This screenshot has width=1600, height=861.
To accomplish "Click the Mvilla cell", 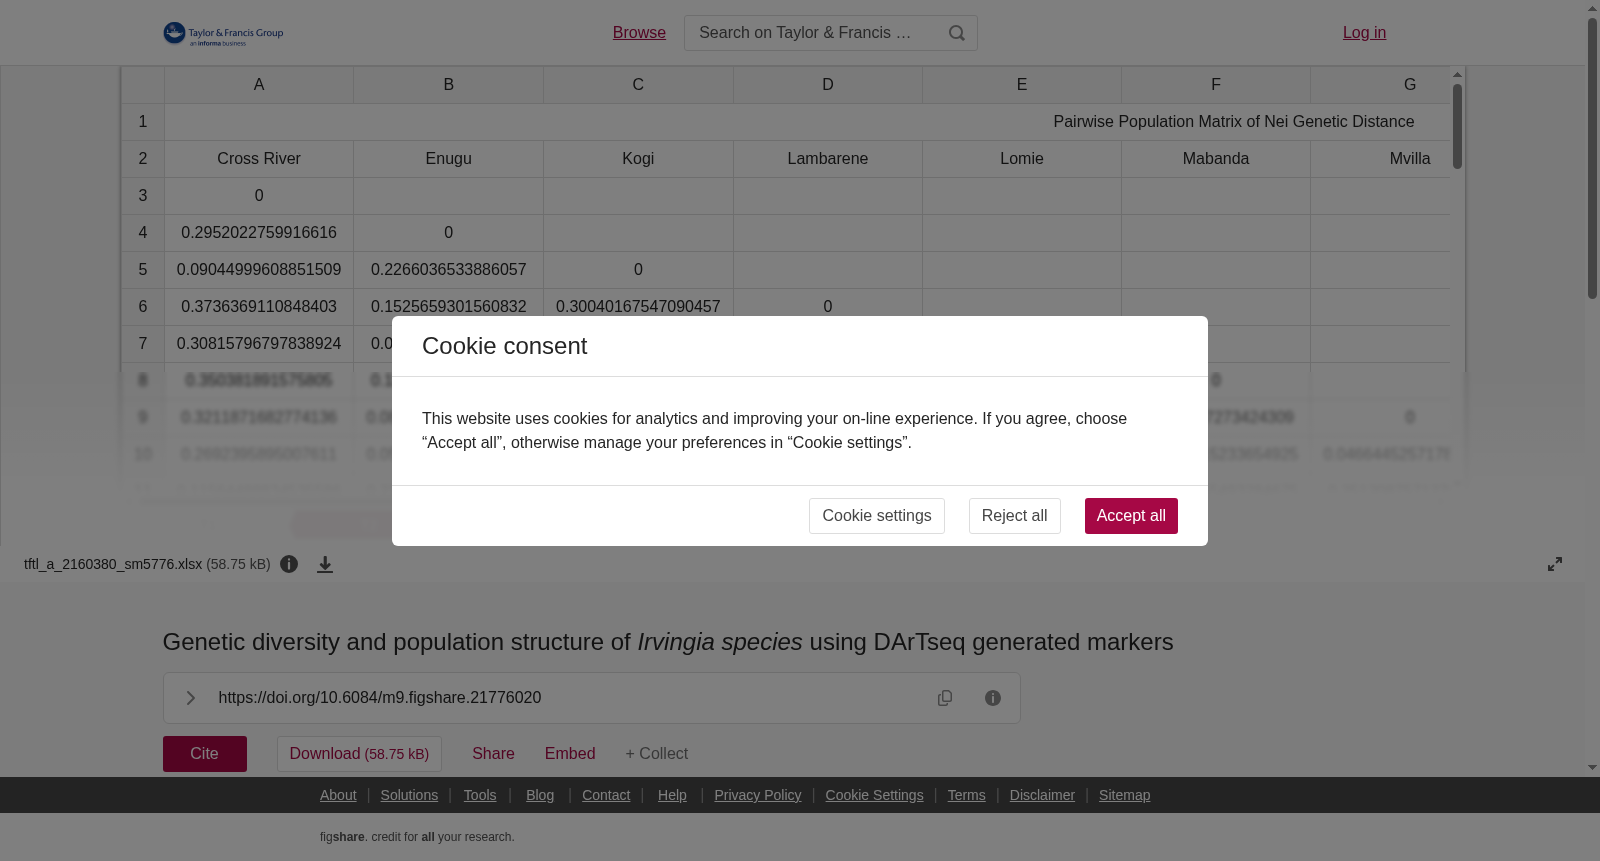I will [x=1381, y=159].
